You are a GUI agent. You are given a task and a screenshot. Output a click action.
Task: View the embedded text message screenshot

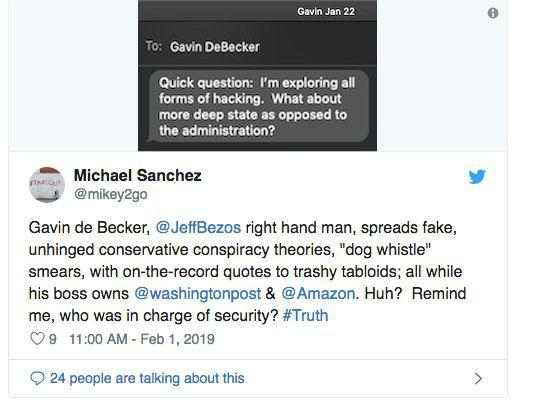pyautogui.click(x=257, y=75)
